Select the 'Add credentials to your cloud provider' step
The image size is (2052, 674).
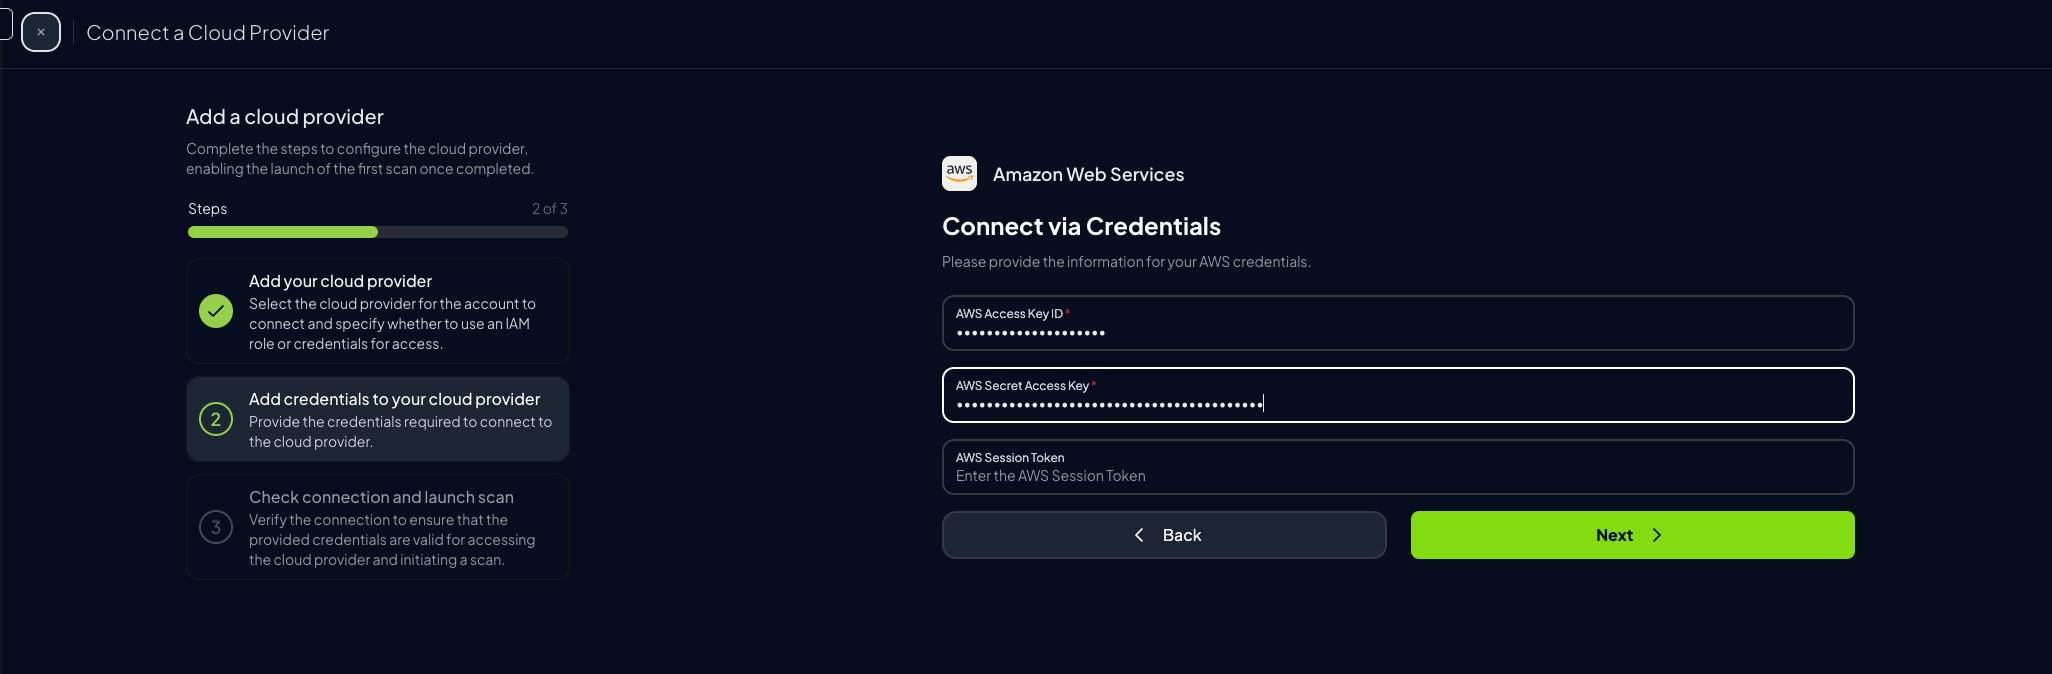(x=377, y=419)
